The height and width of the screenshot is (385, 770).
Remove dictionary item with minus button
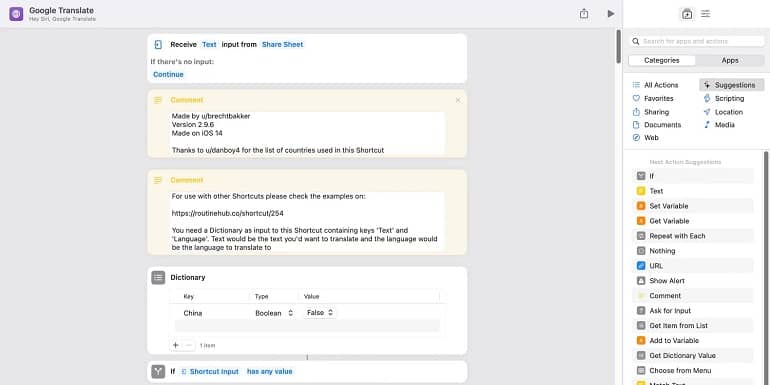coord(189,345)
